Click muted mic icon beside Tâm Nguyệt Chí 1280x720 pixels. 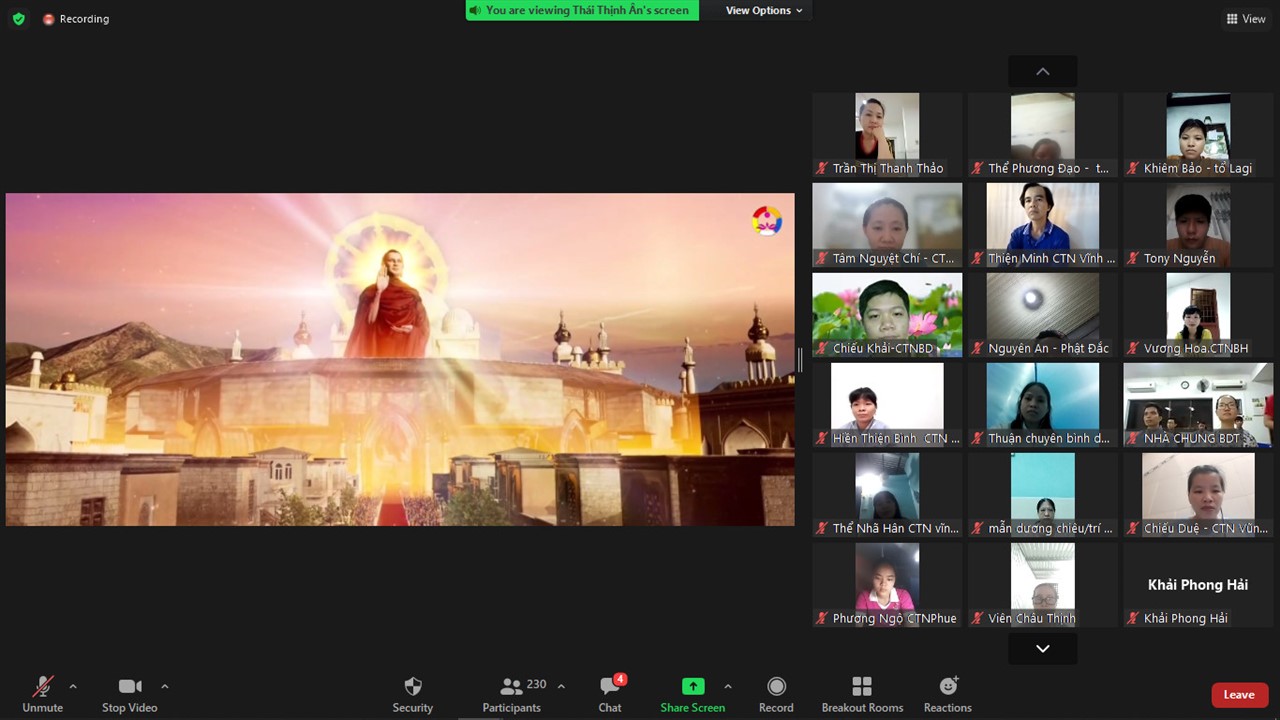(822, 258)
